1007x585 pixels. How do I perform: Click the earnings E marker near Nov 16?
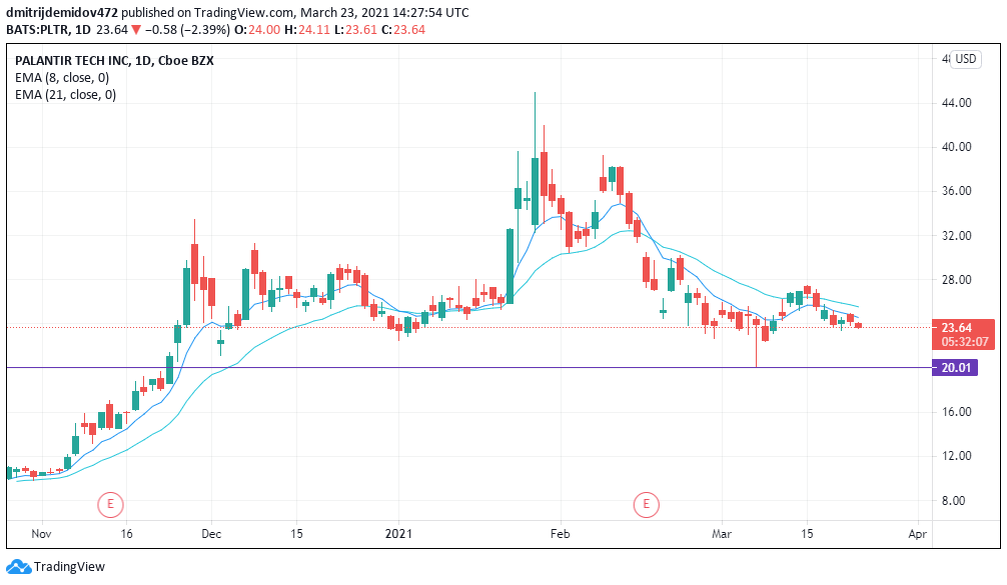click(x=110, y=504)
